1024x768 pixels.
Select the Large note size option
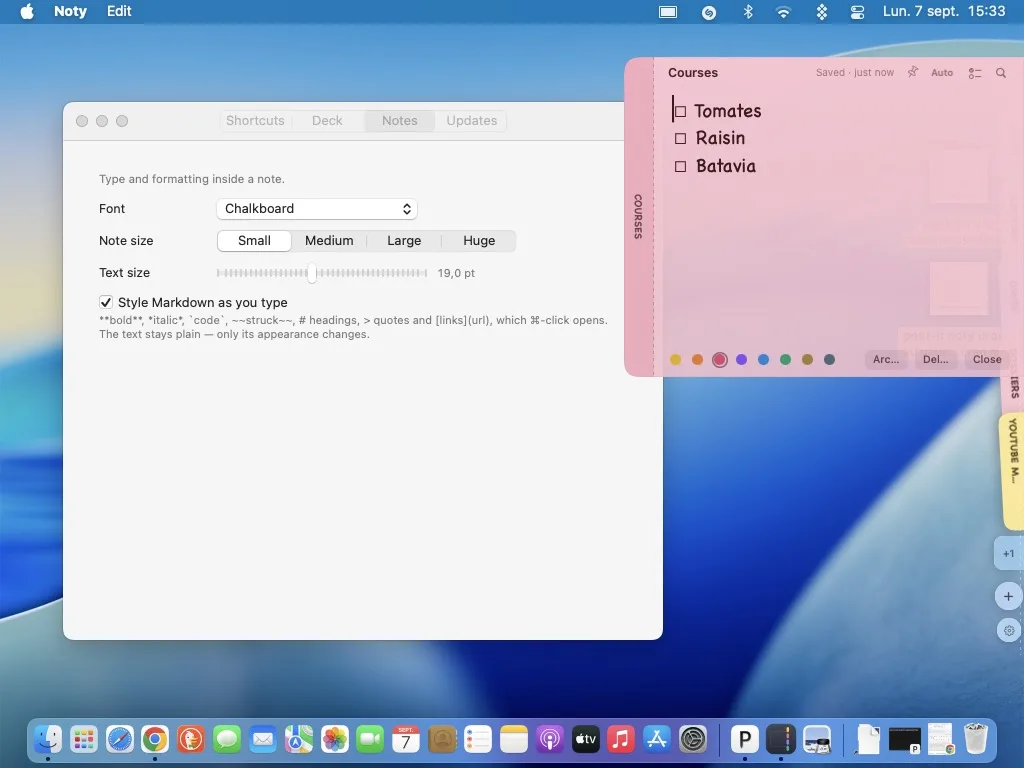404,240
